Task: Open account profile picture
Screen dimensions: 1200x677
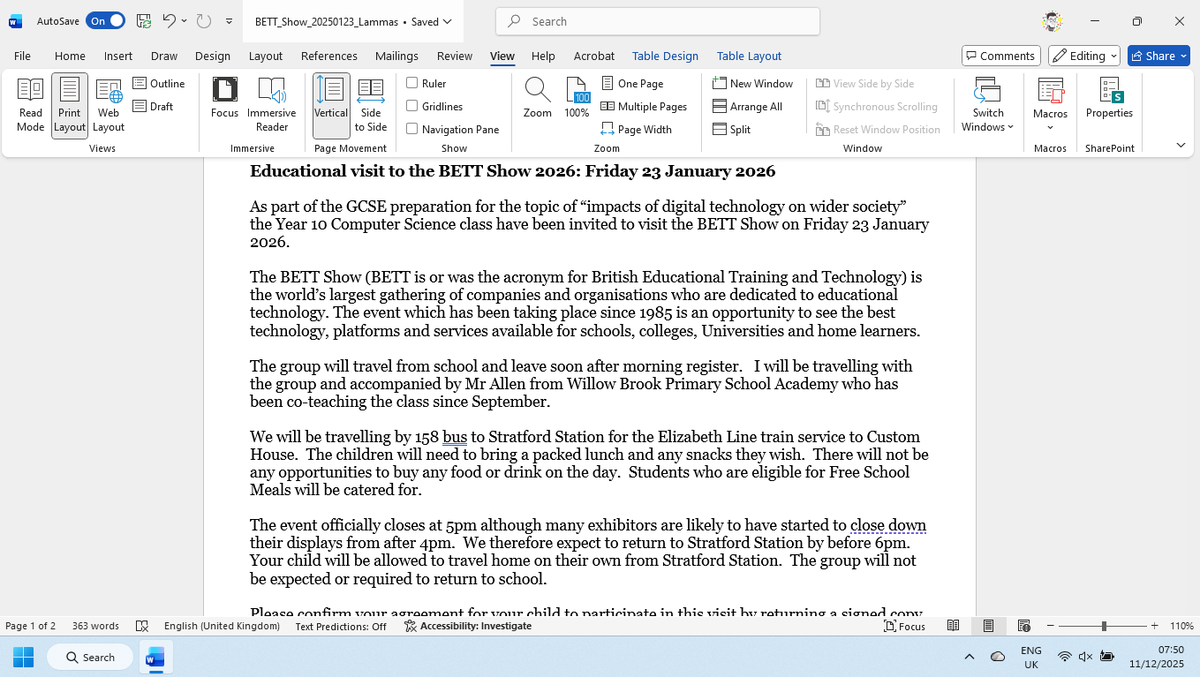Action: tap(1050, 21)
